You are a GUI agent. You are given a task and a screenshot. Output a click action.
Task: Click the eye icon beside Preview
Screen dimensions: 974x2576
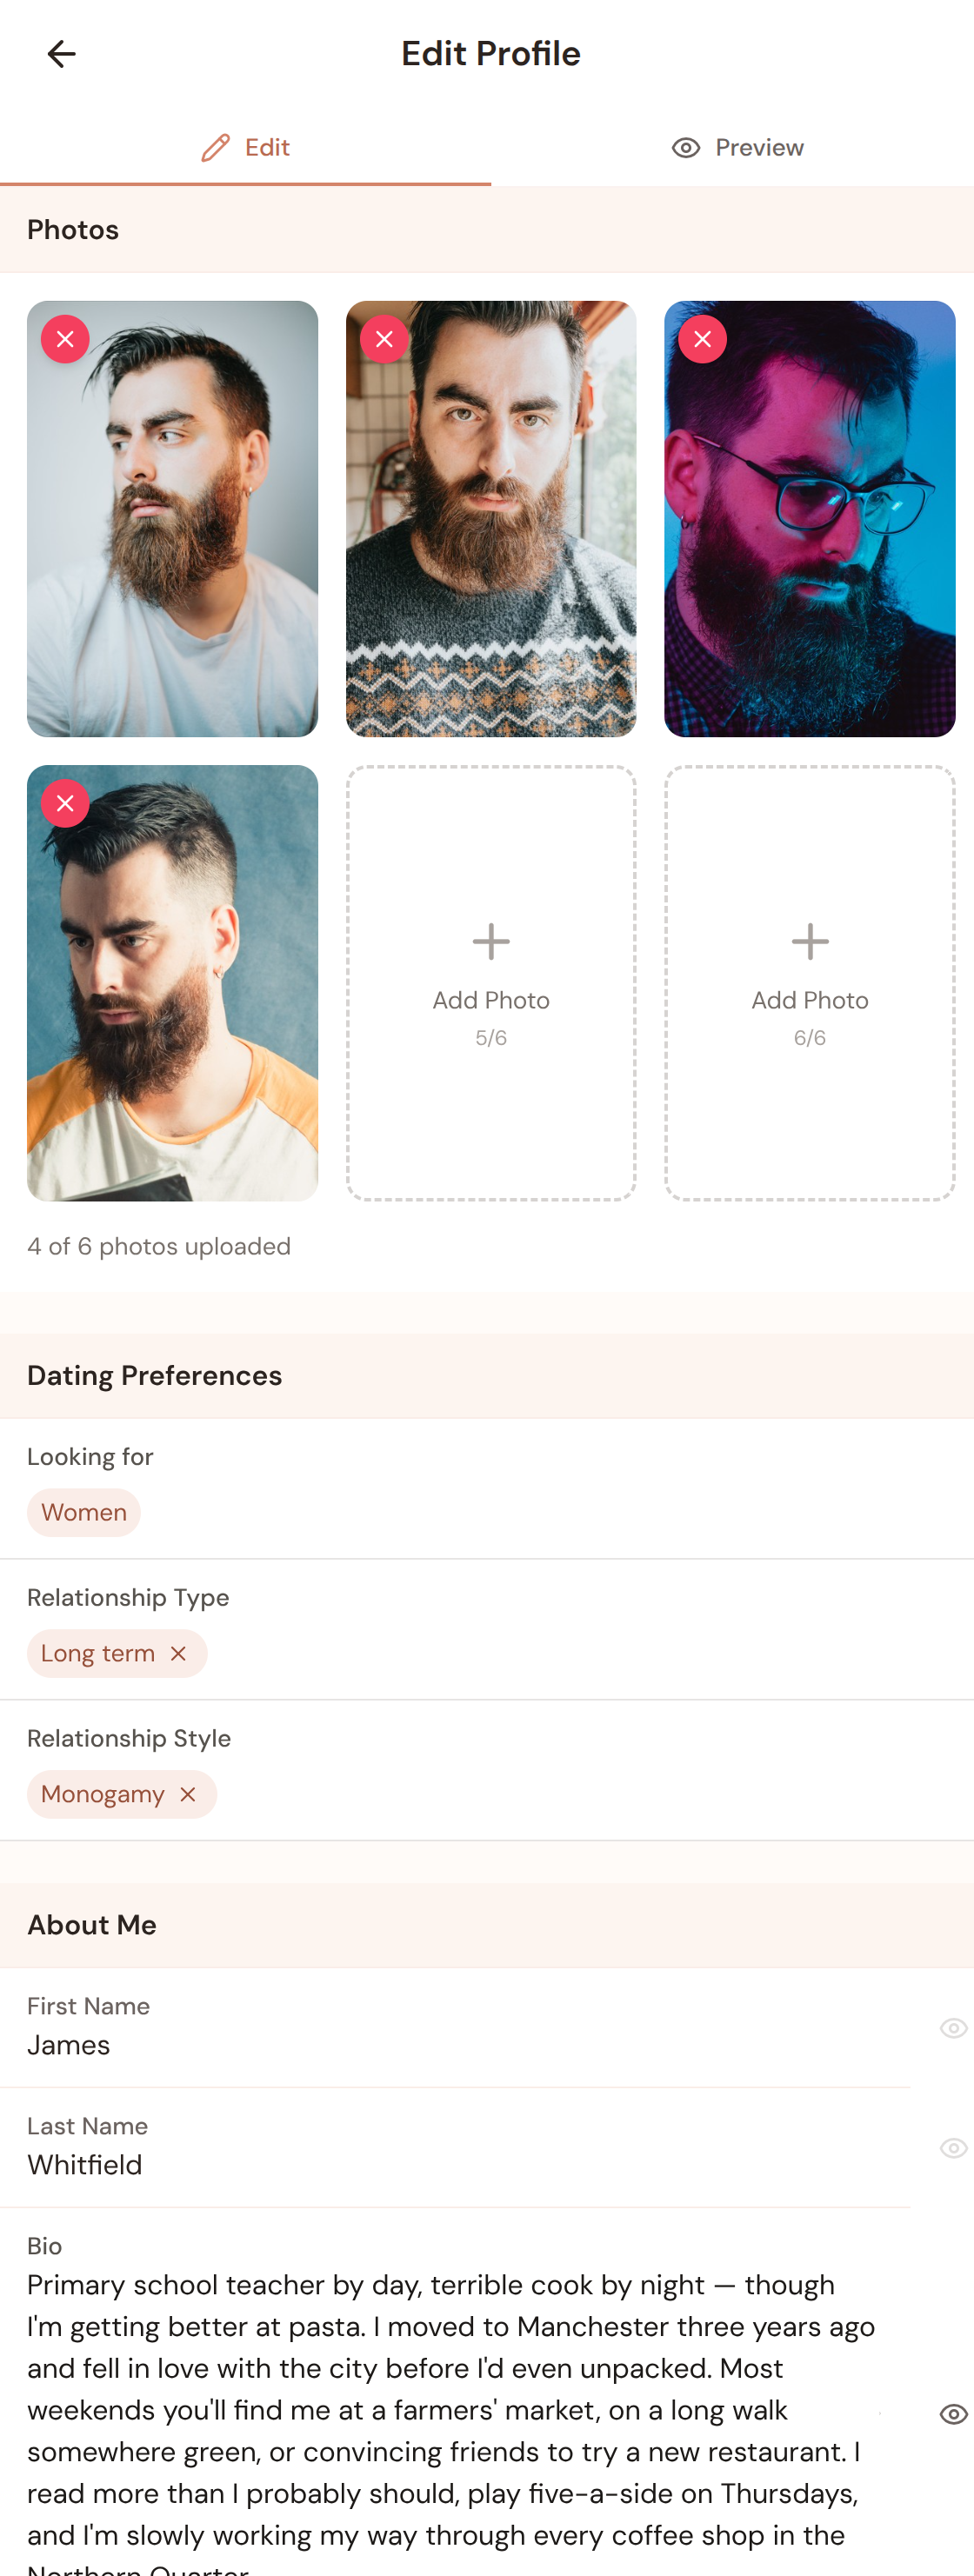686,146
